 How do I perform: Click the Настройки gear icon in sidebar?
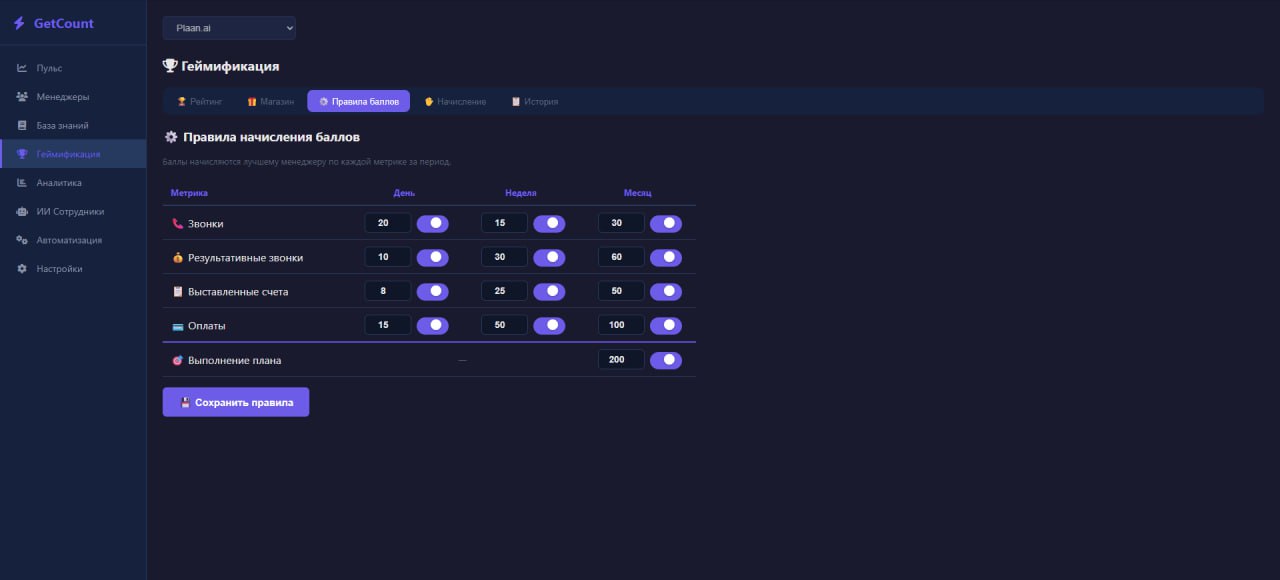pos(22,269)
